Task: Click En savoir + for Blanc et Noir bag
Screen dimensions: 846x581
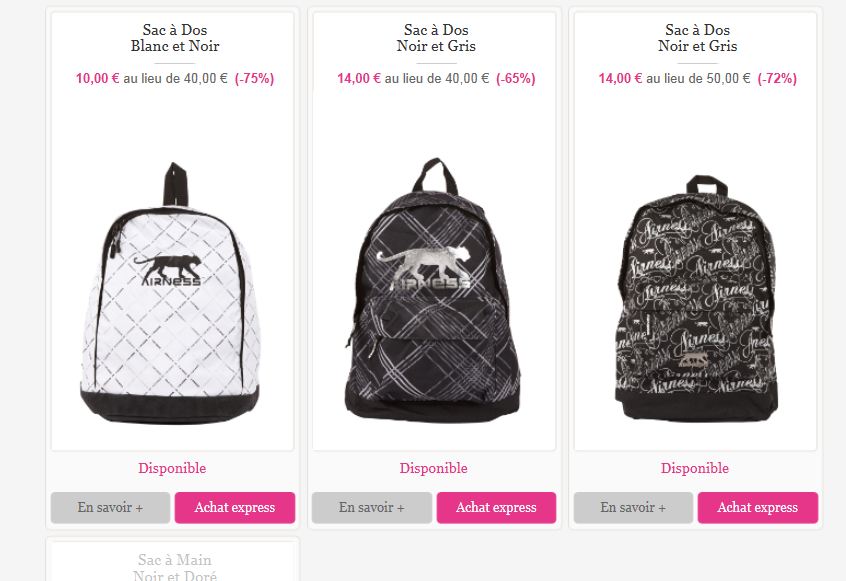Action: click(x=110, y=507)
